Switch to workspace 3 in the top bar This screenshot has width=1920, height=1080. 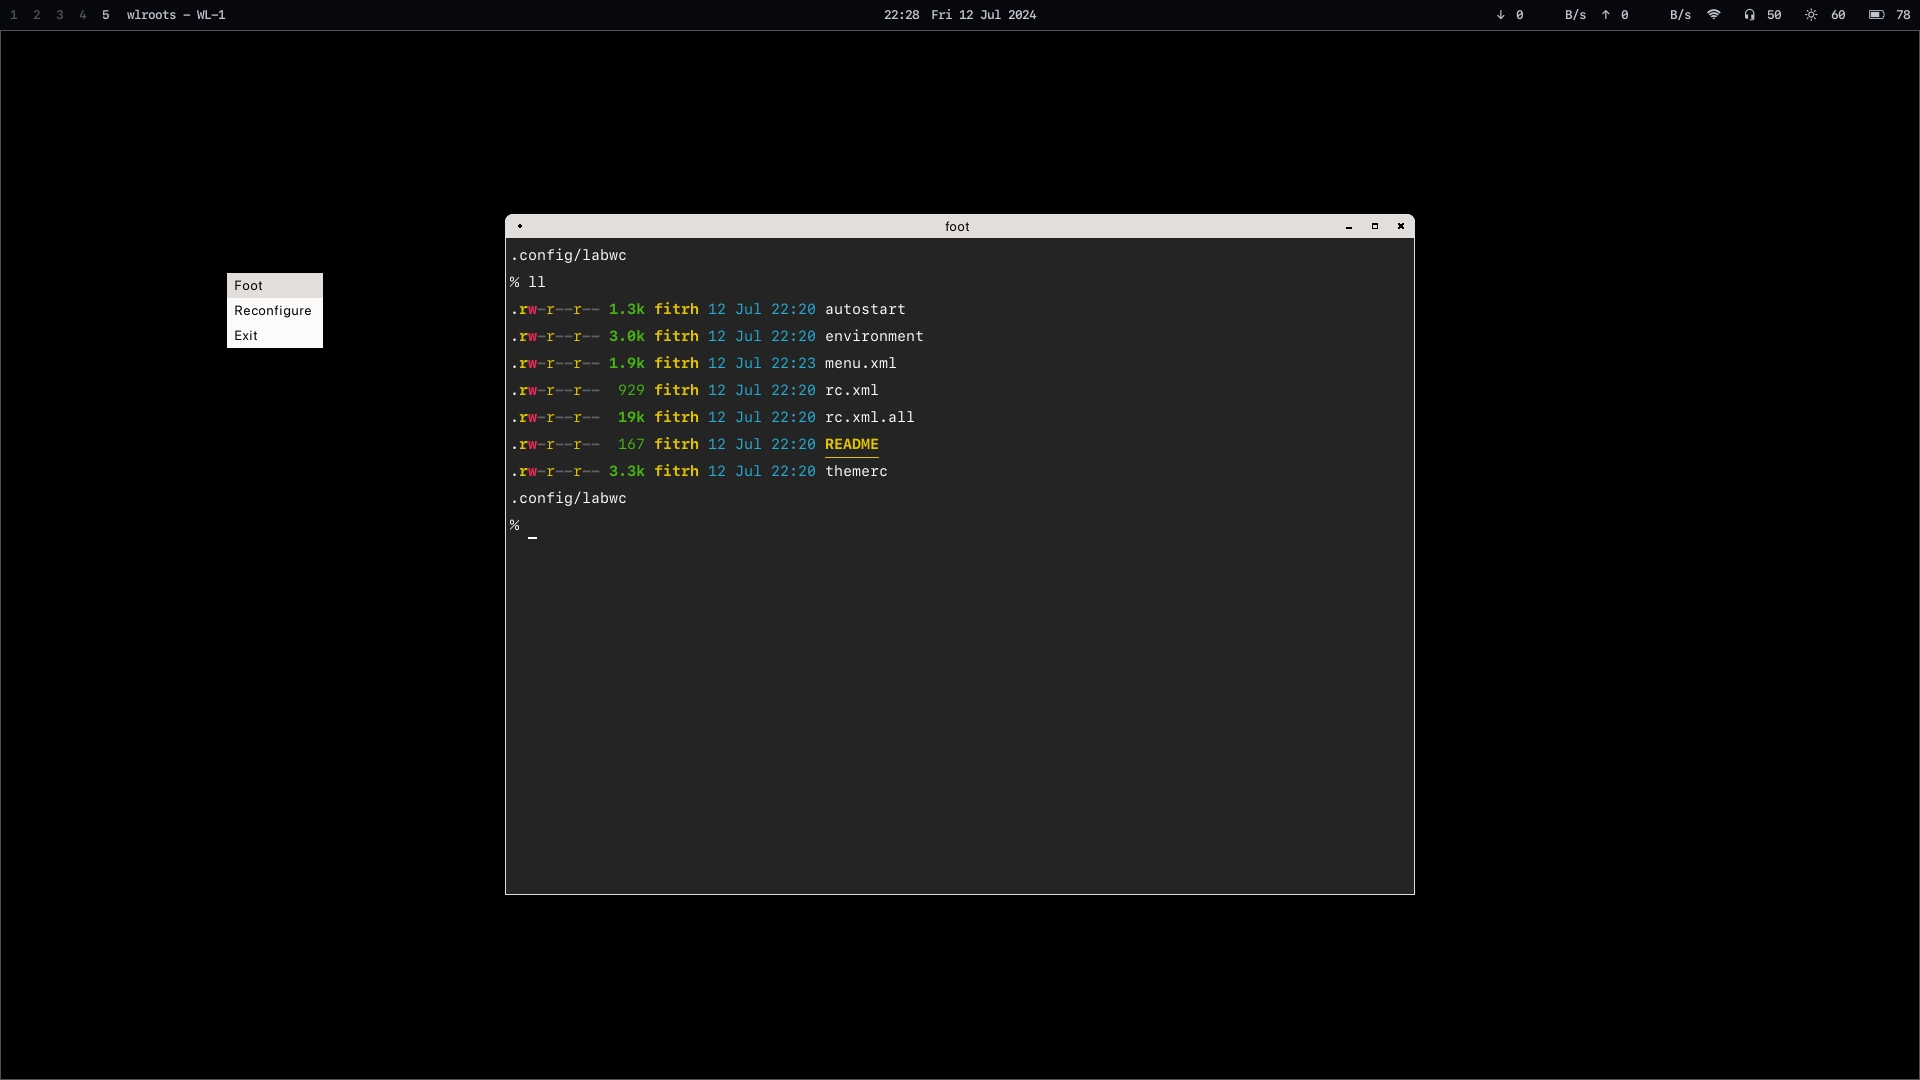click(60, 15)
